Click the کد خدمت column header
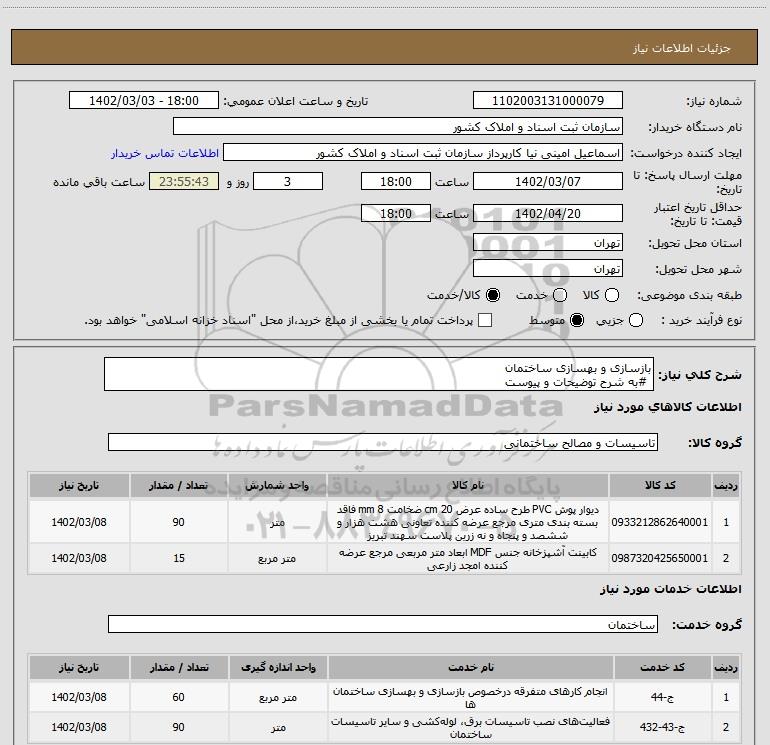 tap(662, 667)
